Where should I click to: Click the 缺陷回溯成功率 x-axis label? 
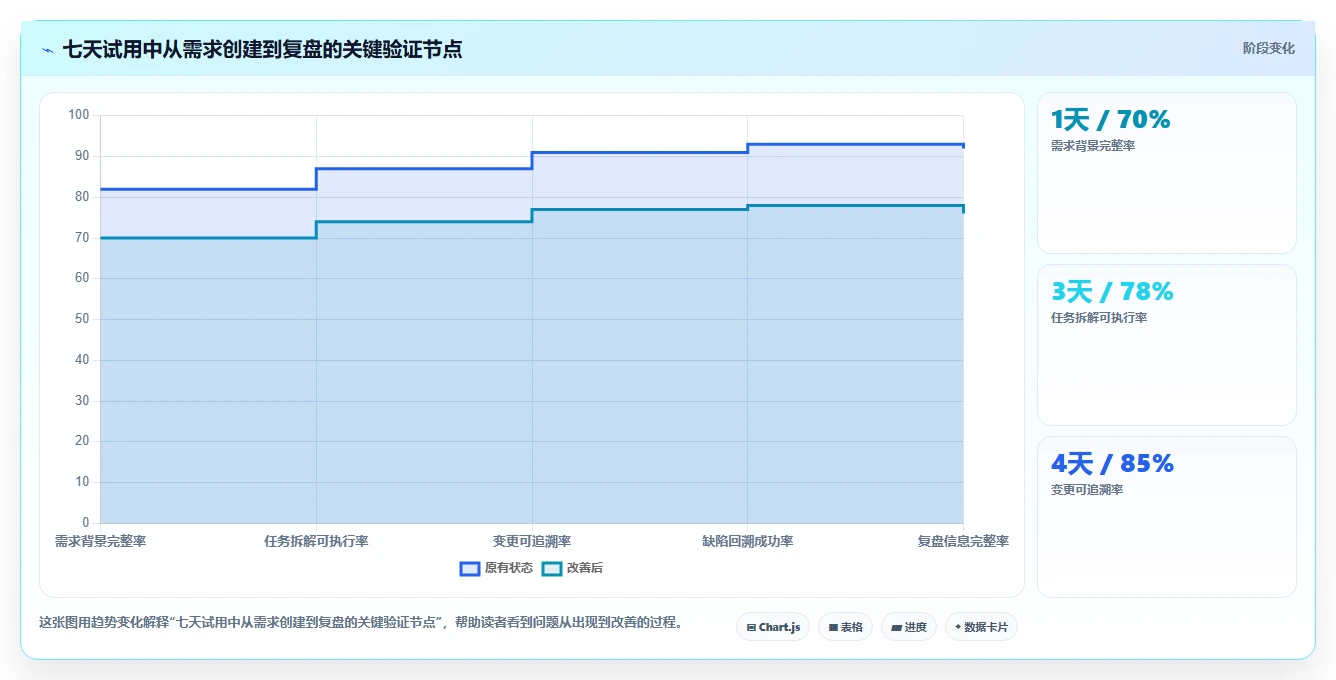748,541
